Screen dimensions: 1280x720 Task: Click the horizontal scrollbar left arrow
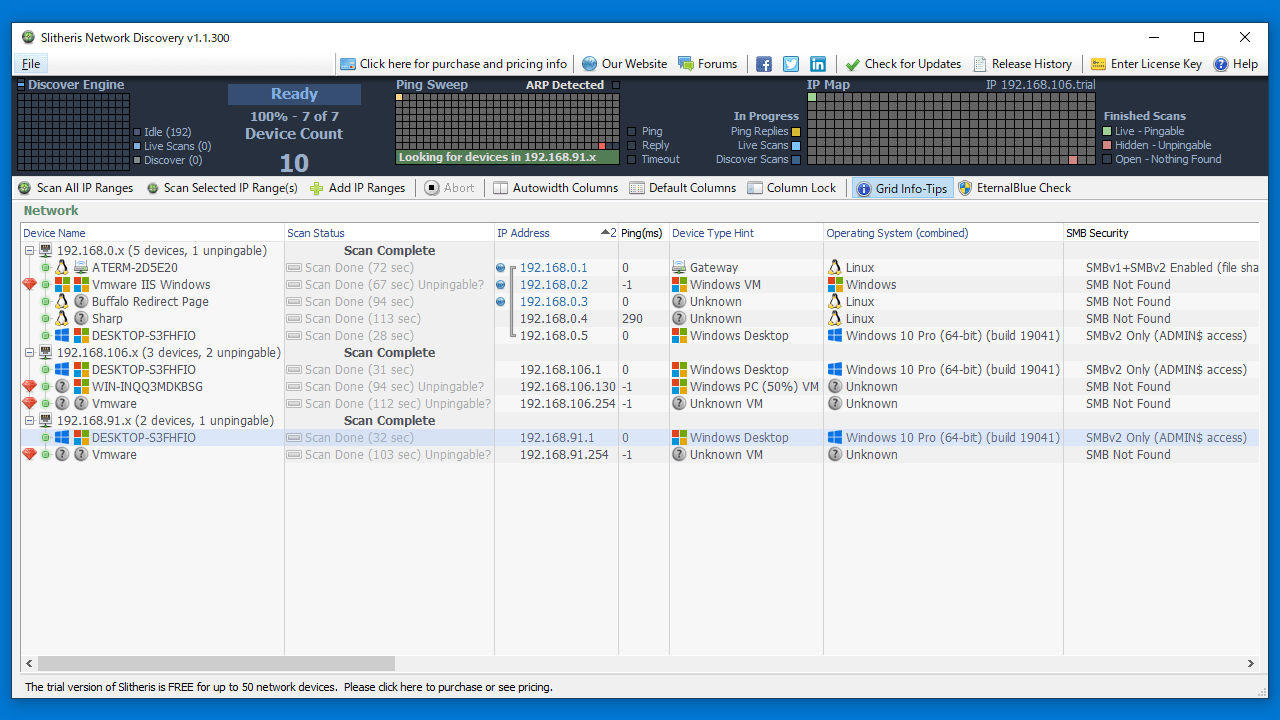30,664
